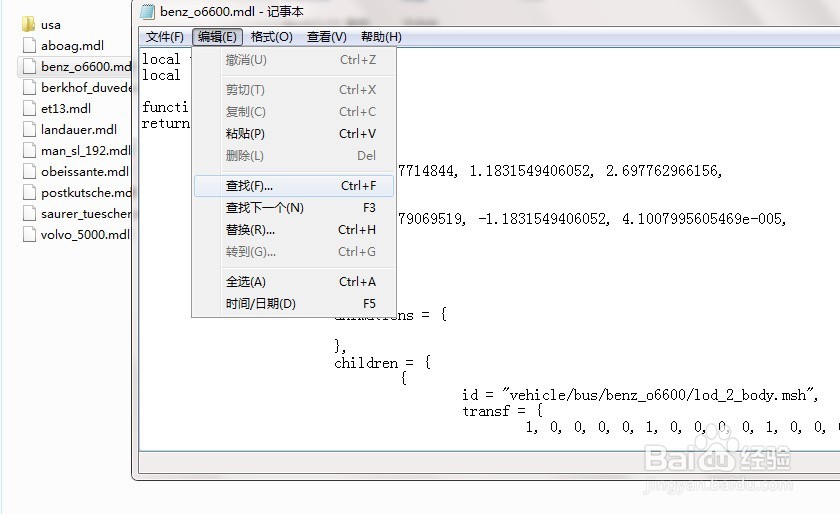The width and height of the screenshot is (840, 514).
Task: Select the usa folder name
Action: coord(51,25)
